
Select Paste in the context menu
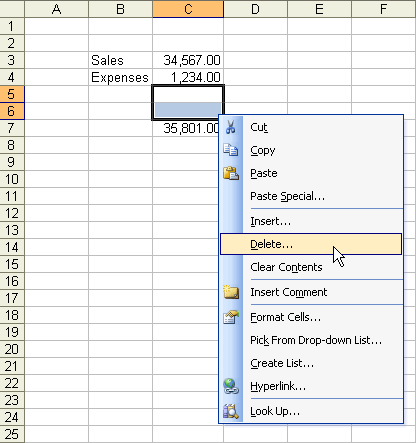tap(311, 173)
